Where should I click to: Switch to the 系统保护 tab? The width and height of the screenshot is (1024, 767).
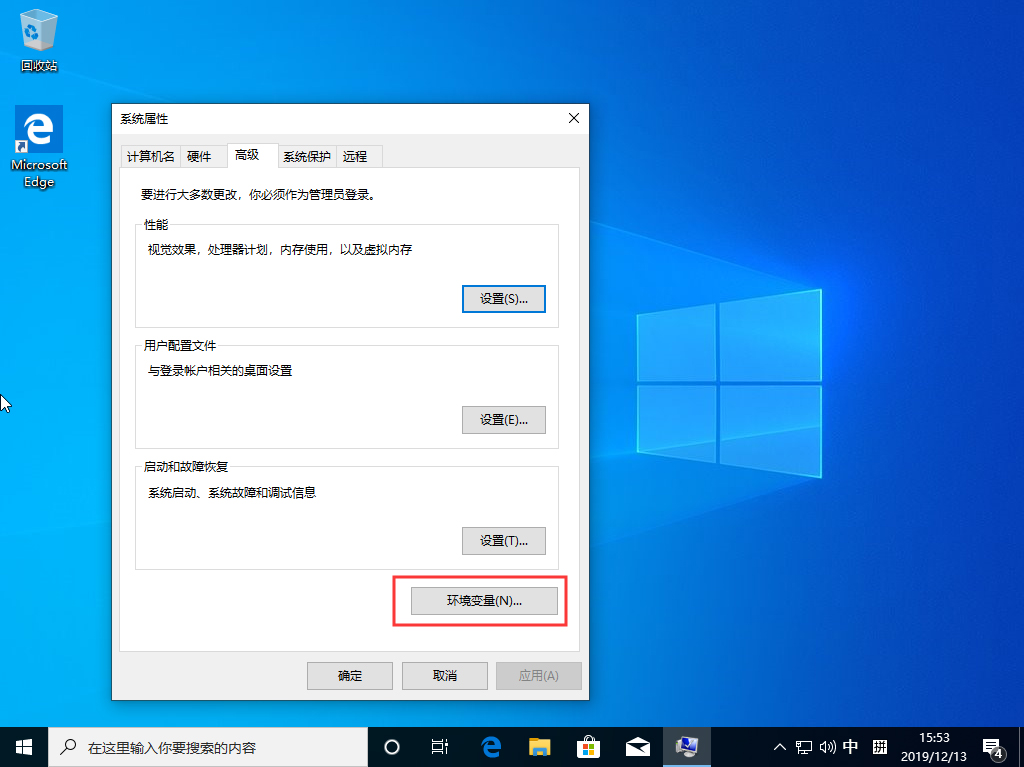pos(307,156)
